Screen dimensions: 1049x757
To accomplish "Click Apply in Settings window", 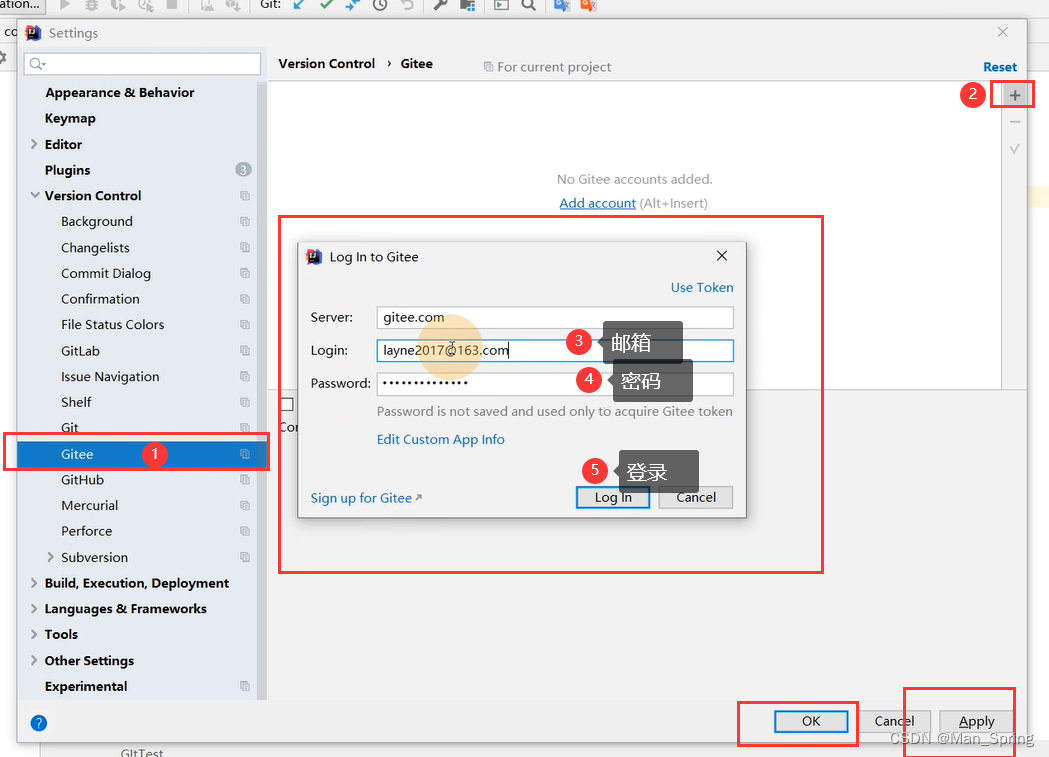I will pyautogui.click(x=976, y=721).
